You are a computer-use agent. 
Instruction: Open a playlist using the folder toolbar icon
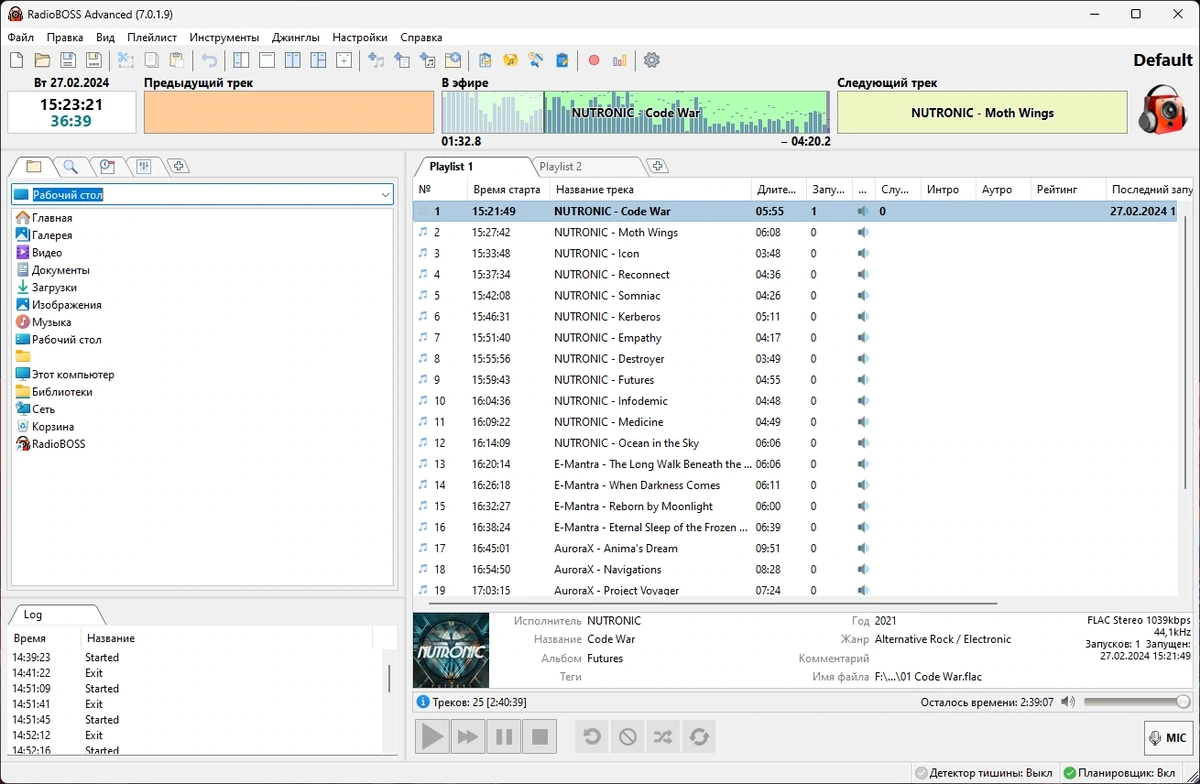tap(42, 60)
